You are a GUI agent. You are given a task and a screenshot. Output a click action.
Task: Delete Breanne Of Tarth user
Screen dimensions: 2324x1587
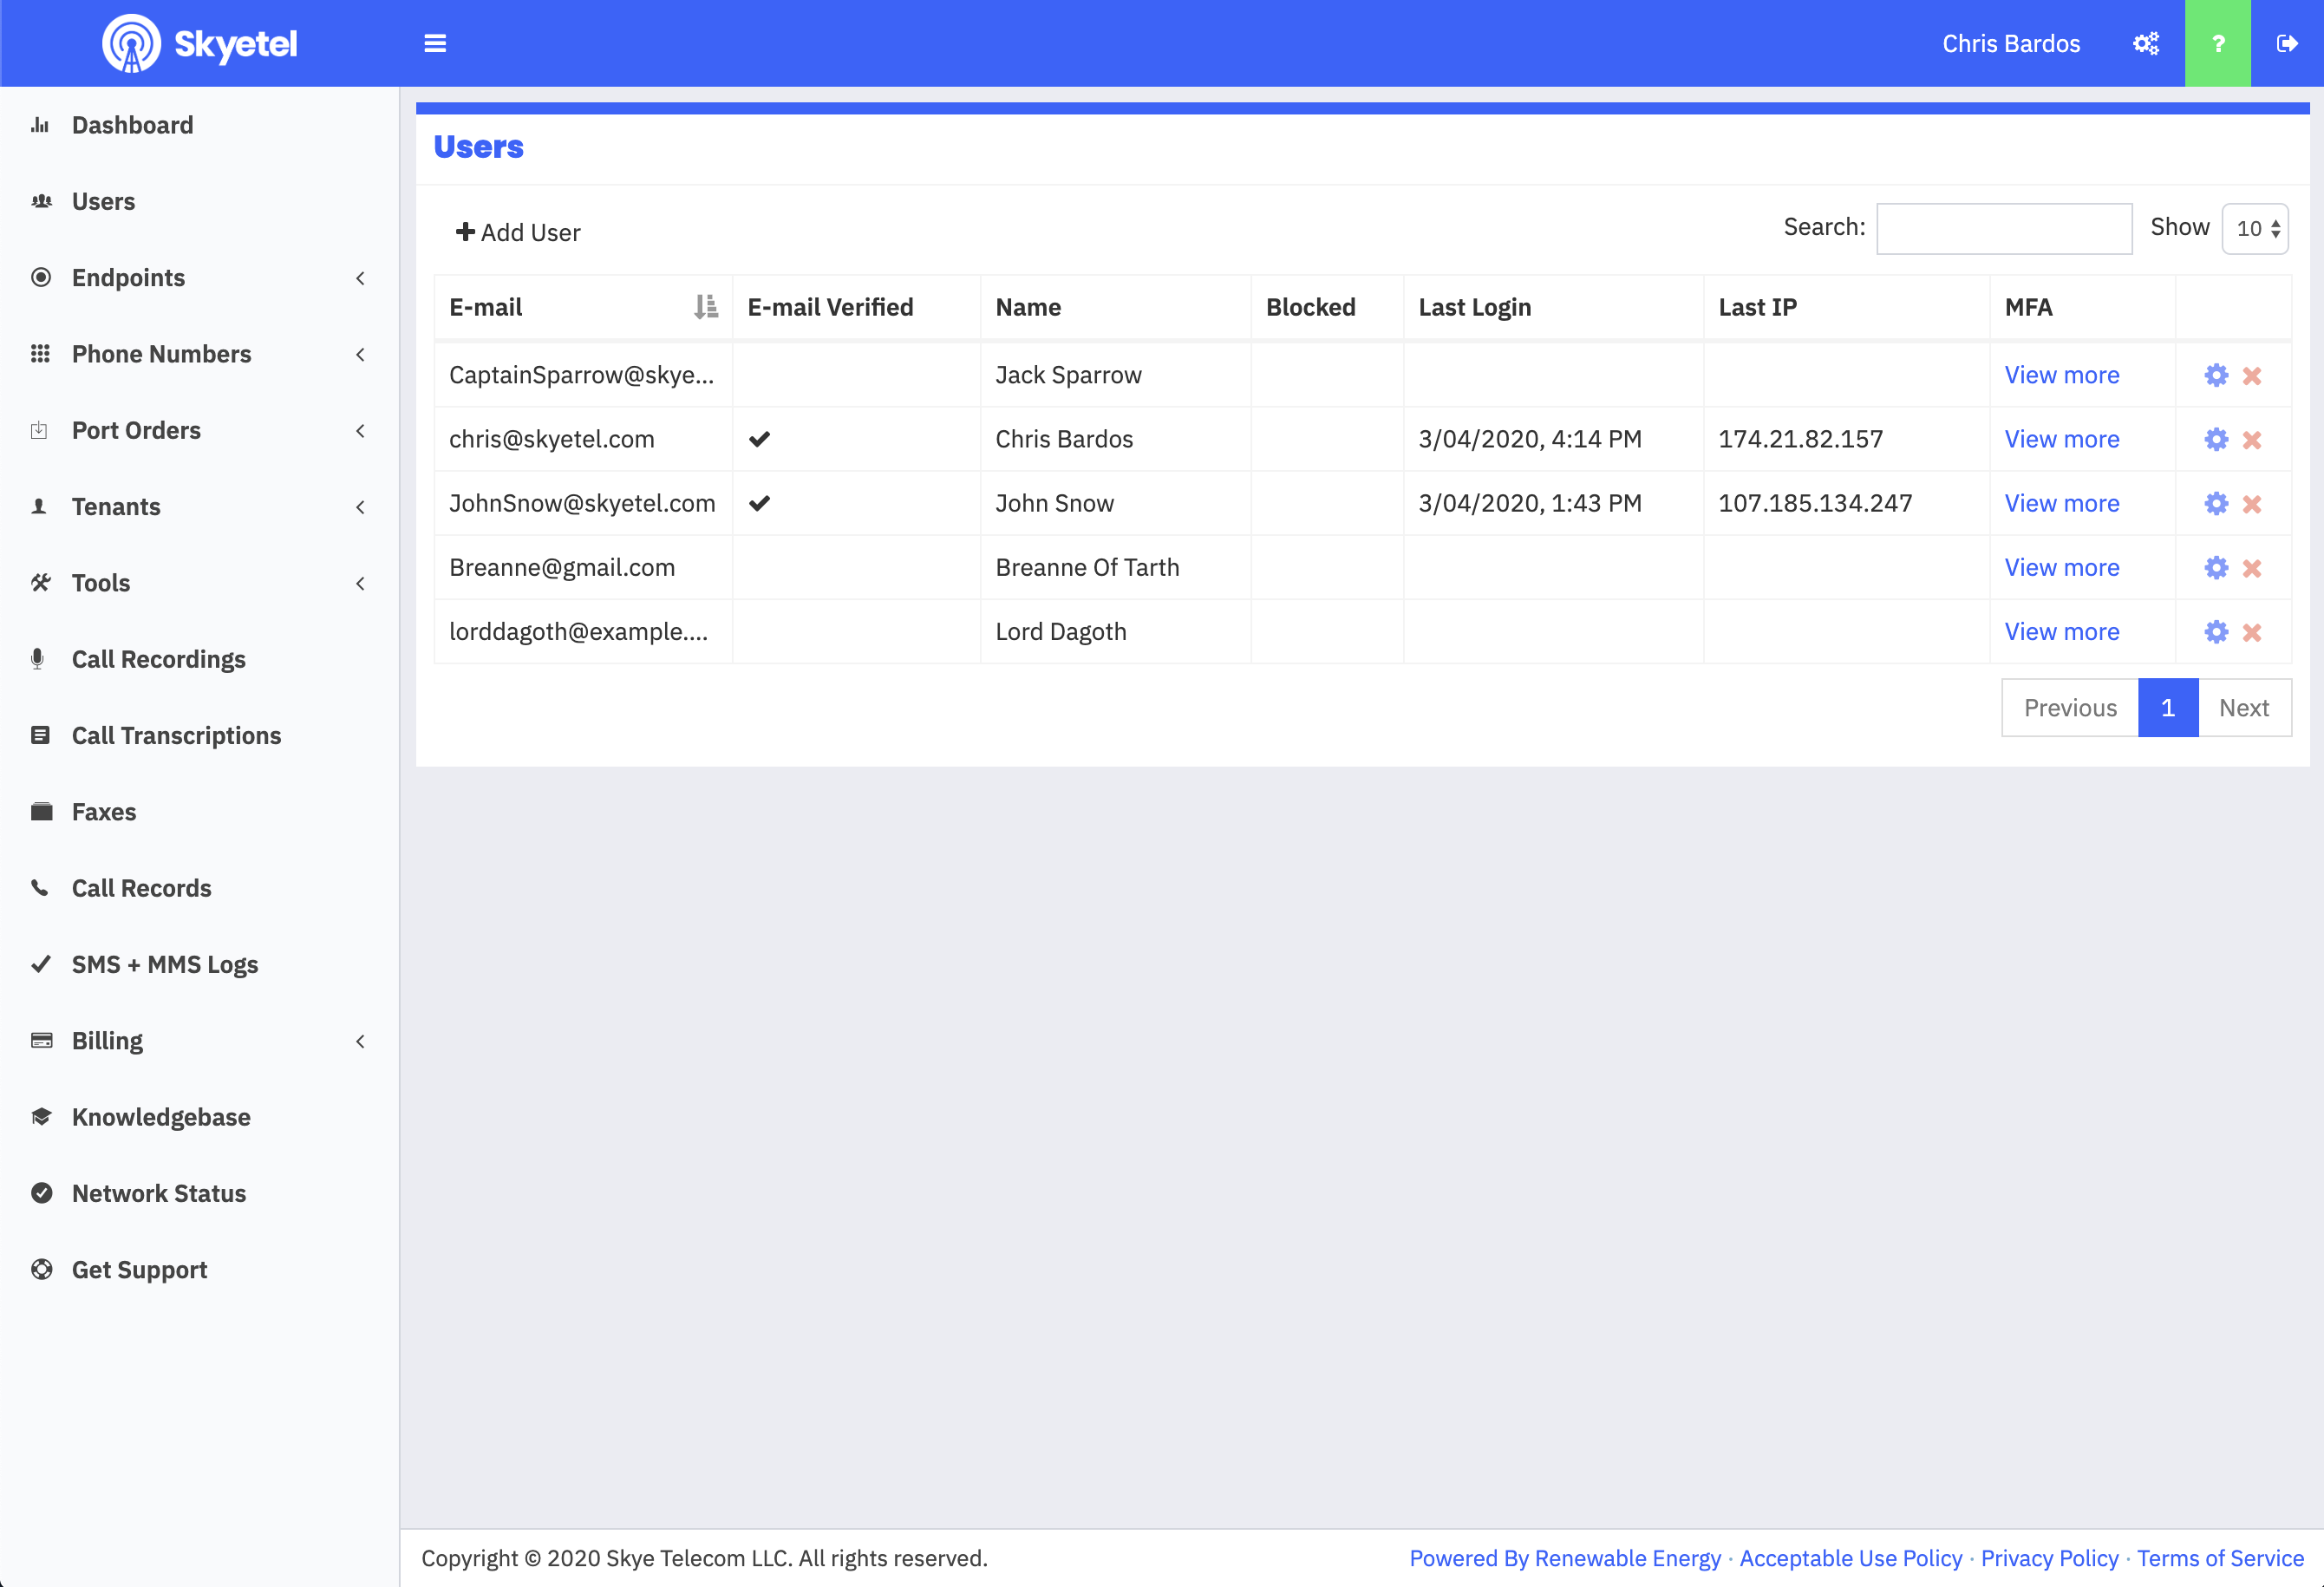(2252, 567)
